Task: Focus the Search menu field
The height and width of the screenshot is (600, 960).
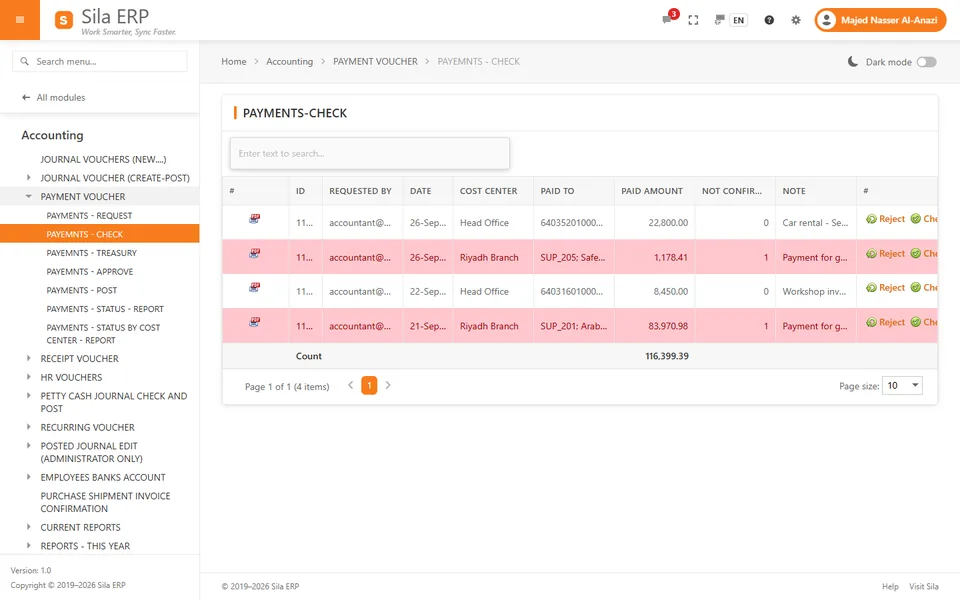Action: pos(100,61)
